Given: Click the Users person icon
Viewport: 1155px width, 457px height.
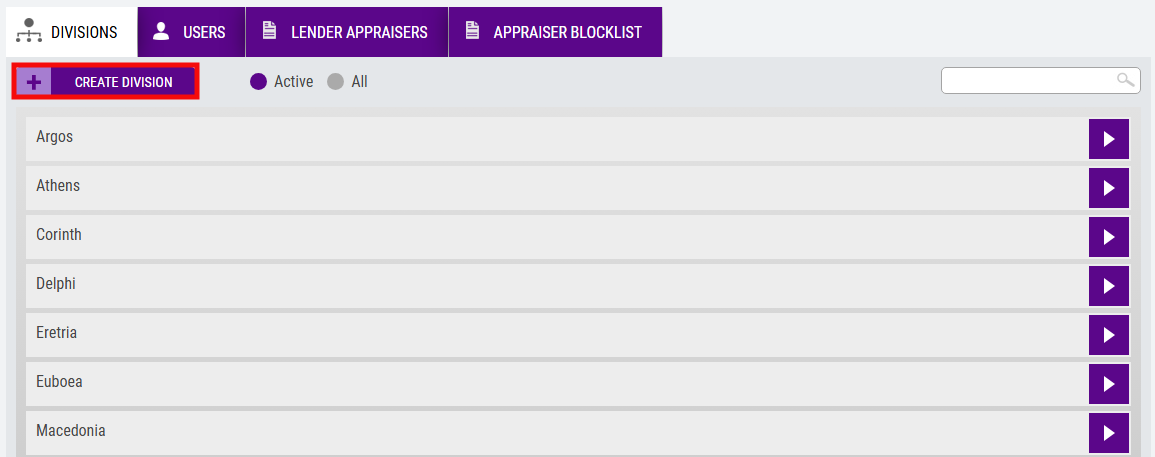Looking at the screenshot, I should (x=161, y=31).
